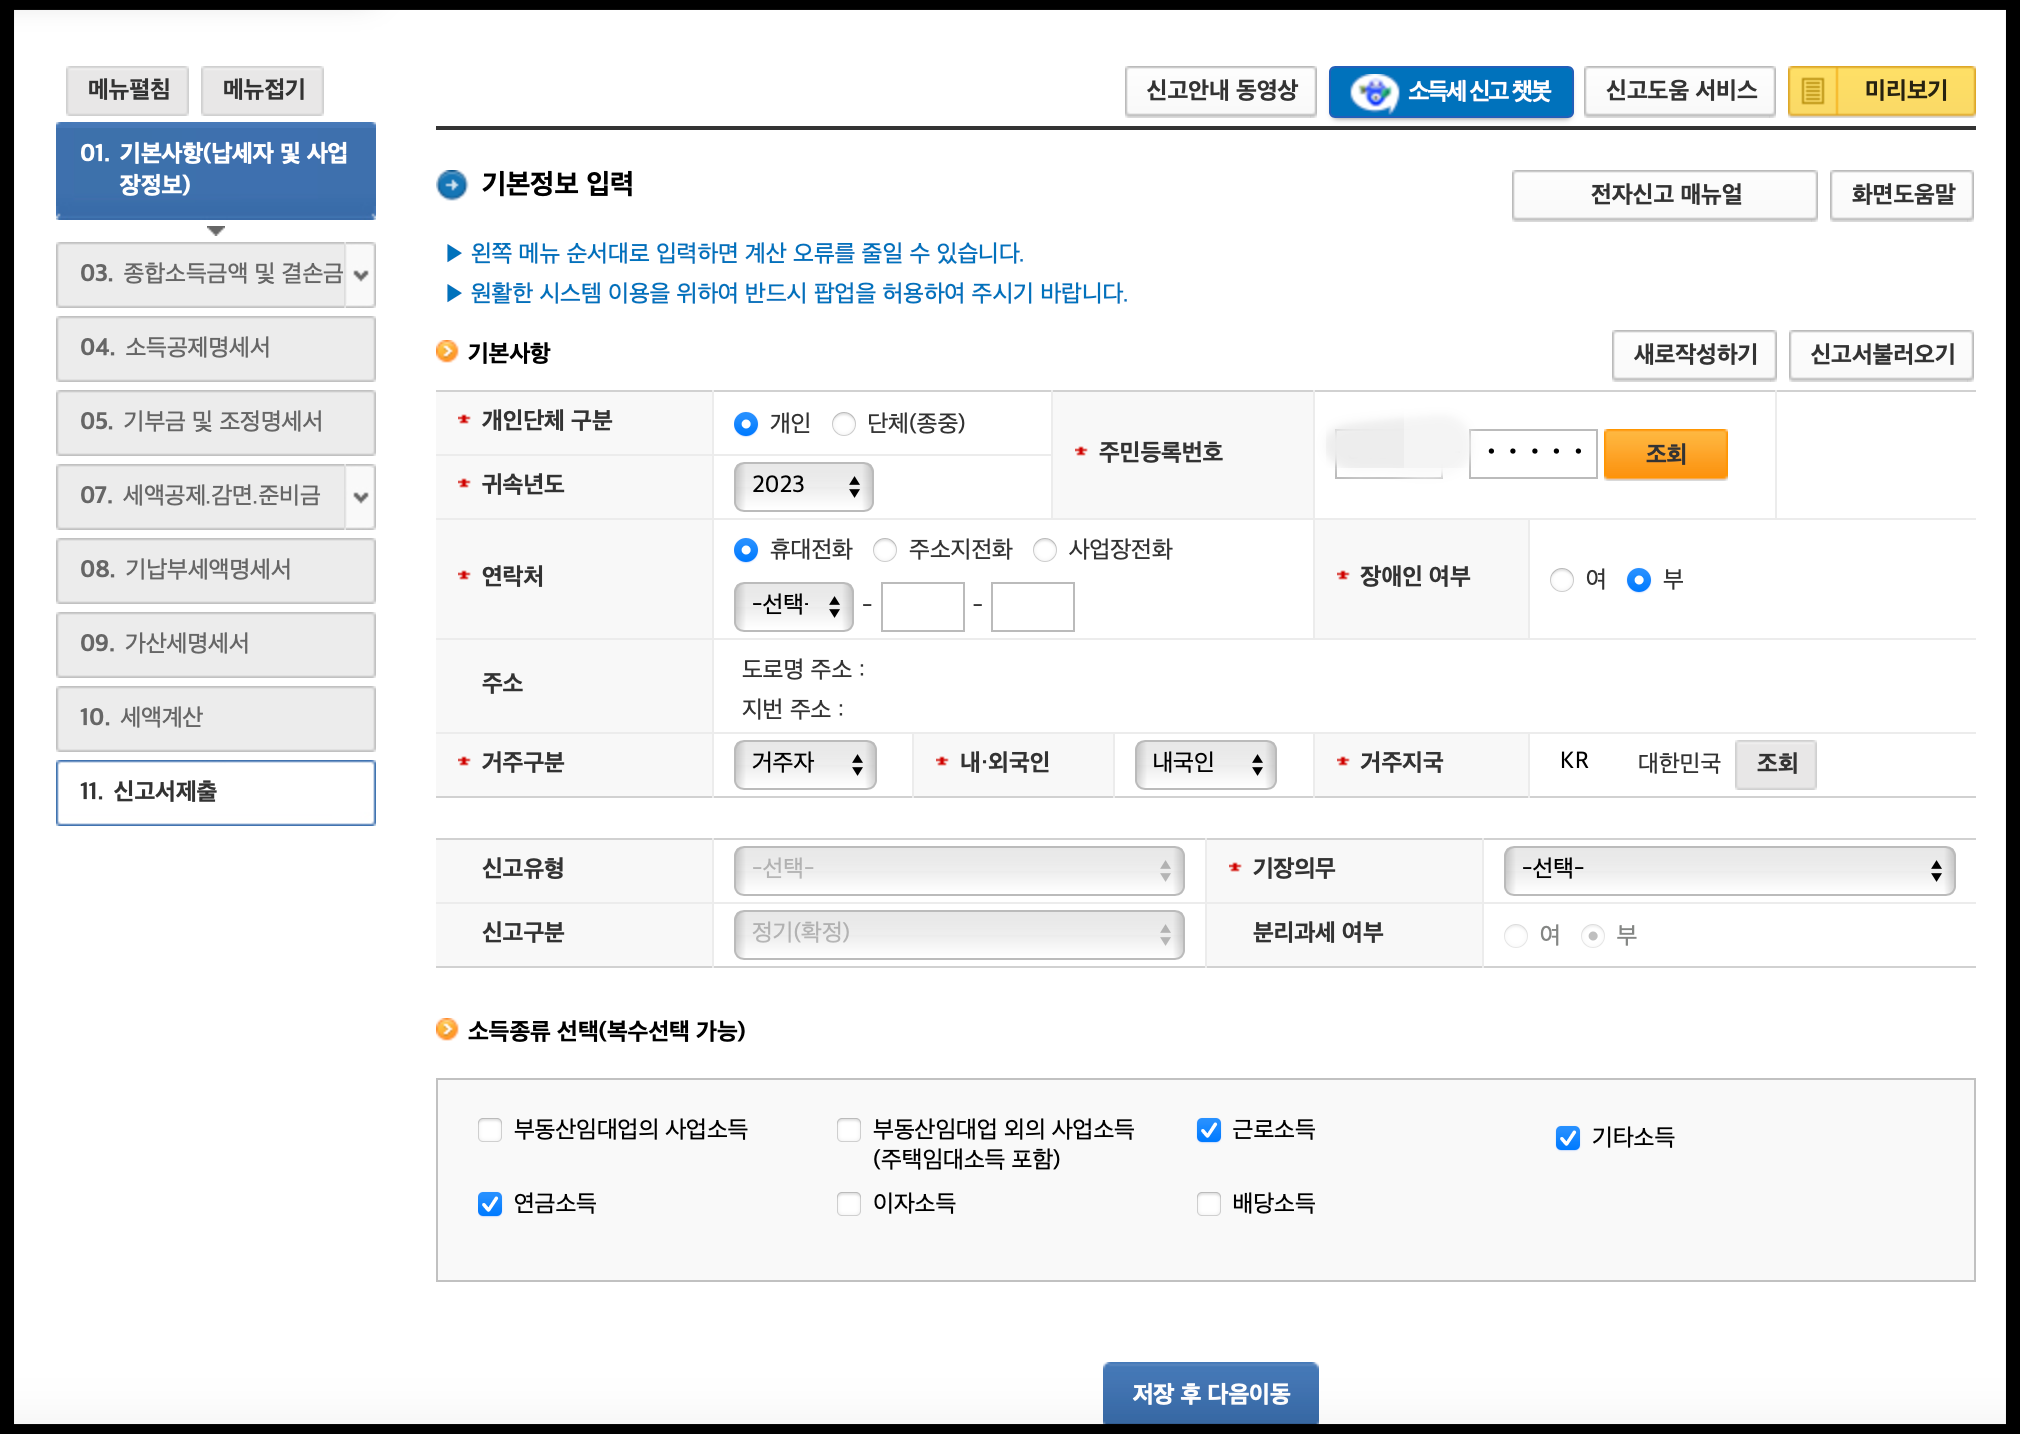The image size is (2020, 1434).
Task: Open the 04. 소득공제명세서 menu item
Action: click(216, 348)
